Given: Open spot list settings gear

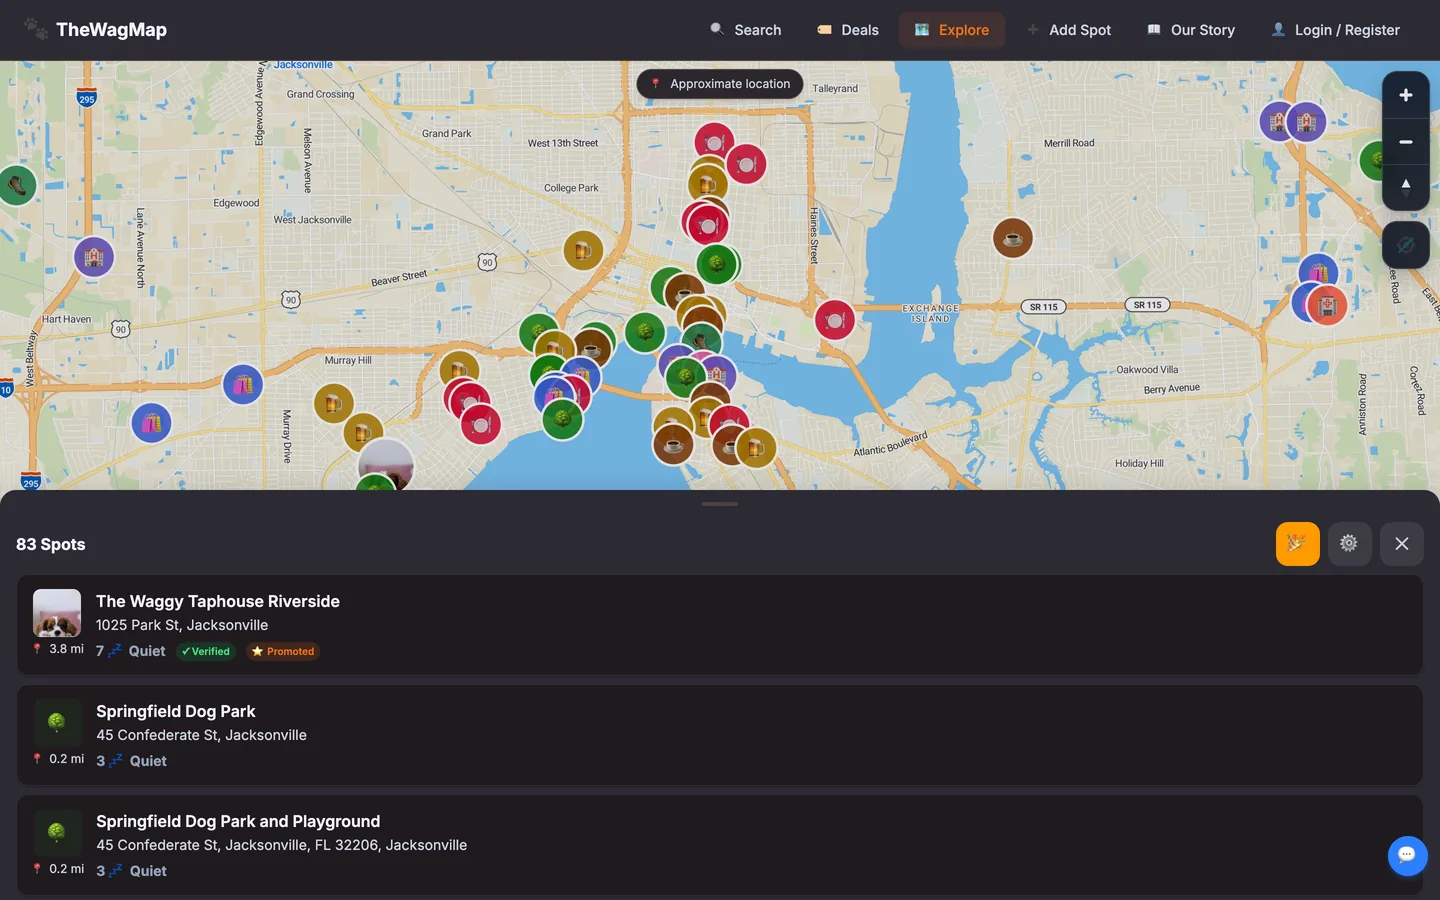Looking at the screenshot, I should point(1349,544).
